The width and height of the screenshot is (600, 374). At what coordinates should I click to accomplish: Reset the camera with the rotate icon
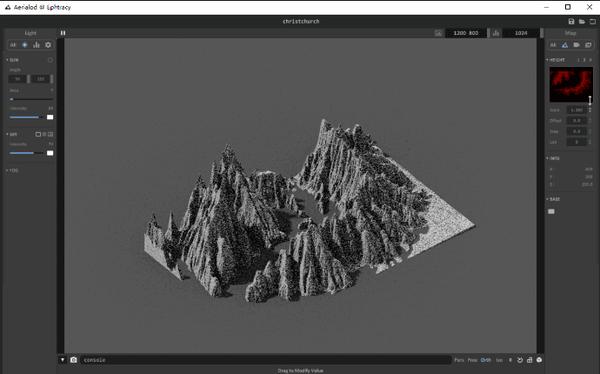pos(520,360)
